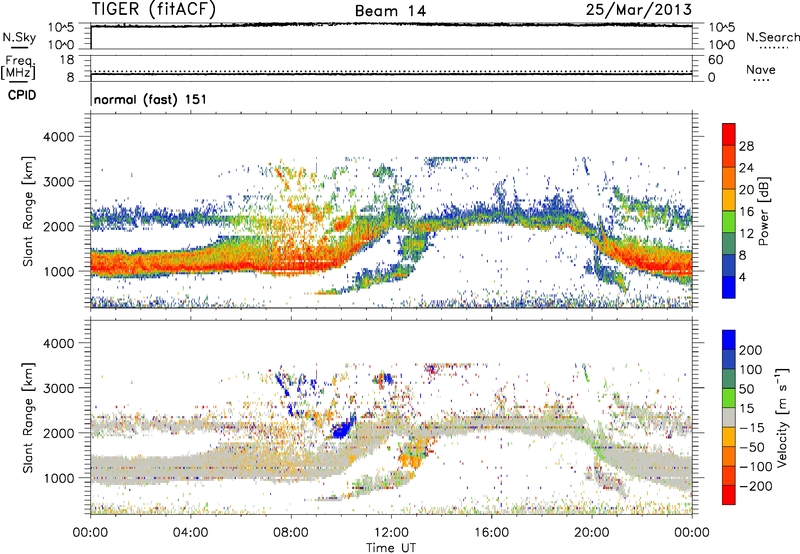Click the blue 200 velocity colorbar segment

729,340
